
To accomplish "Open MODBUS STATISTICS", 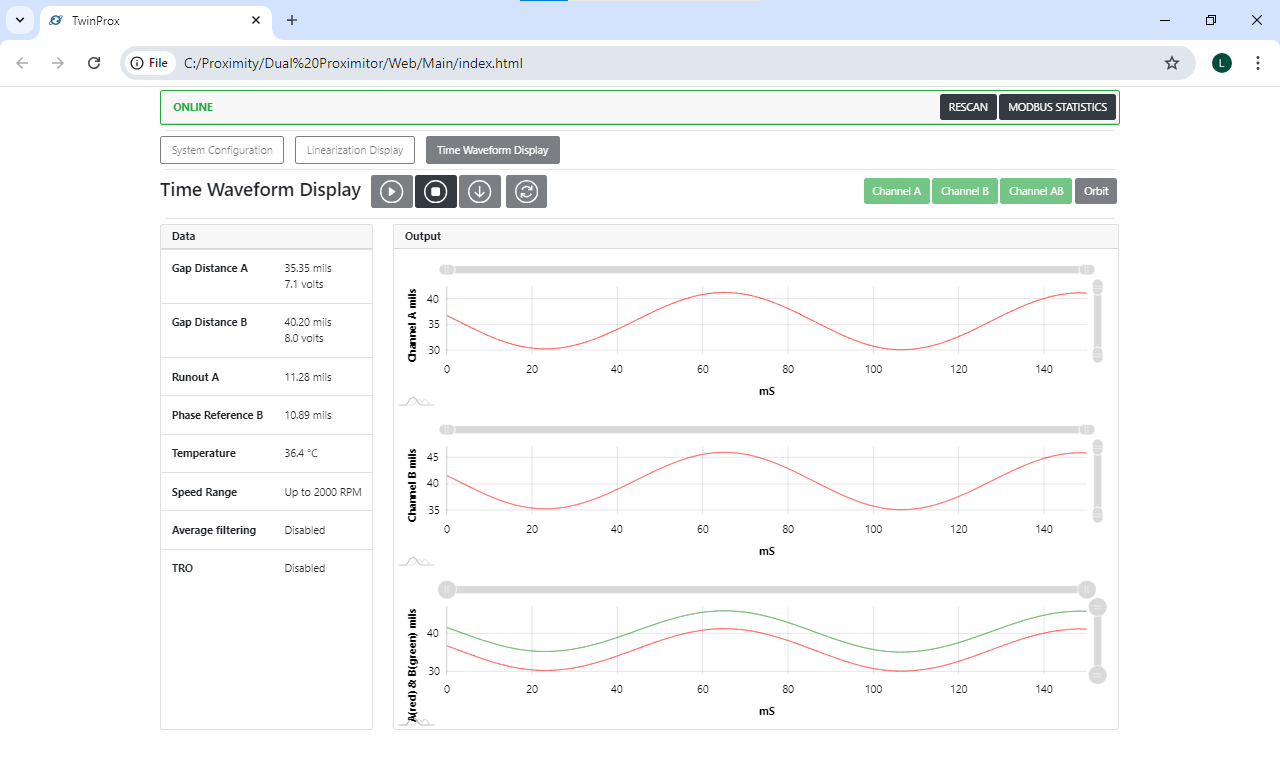I will 1057,107.
